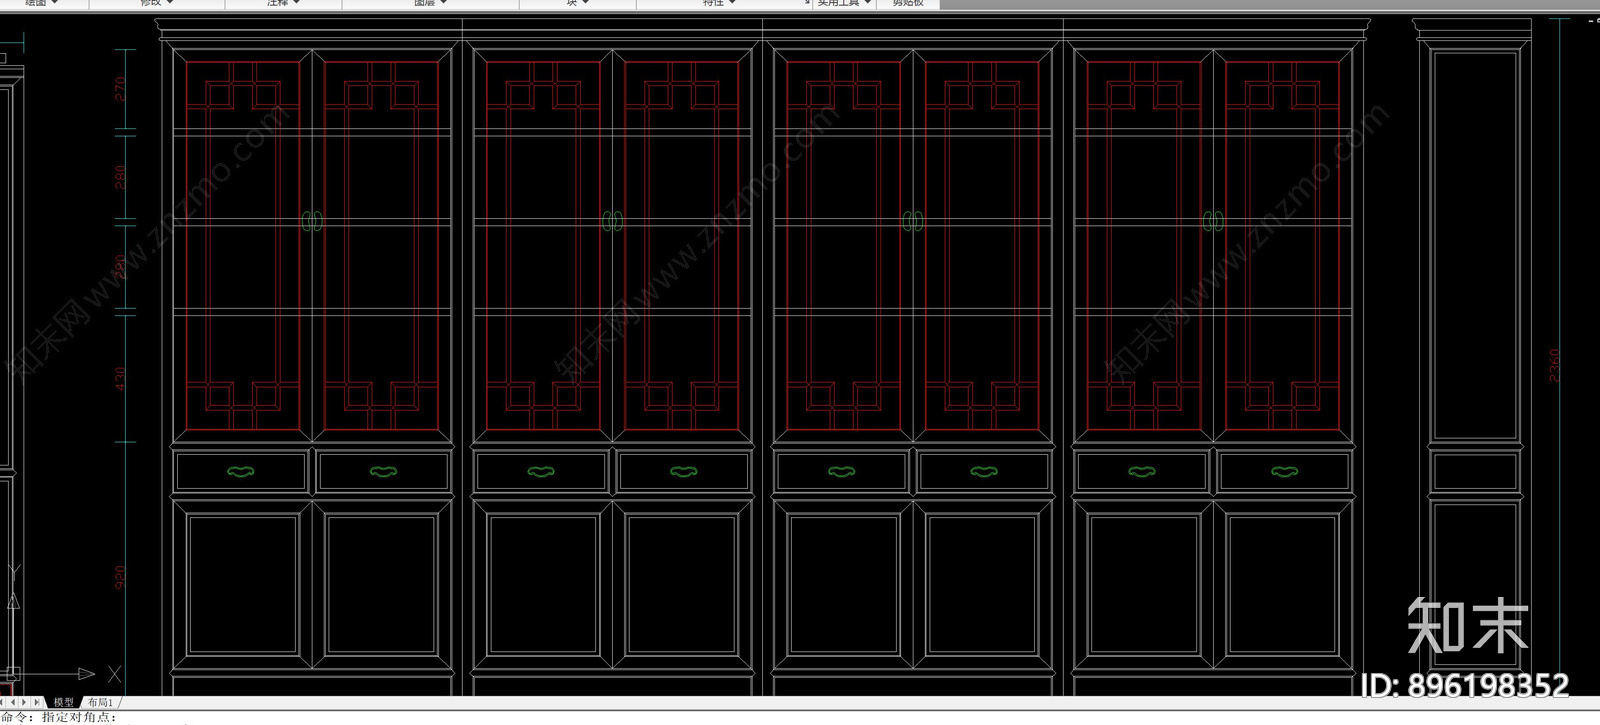
Task: Go to next layout tab arrow
Action: 24,702
